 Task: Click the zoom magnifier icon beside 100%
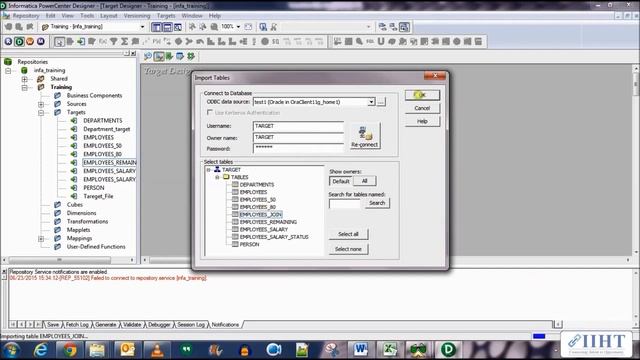(x=214, y=27)
